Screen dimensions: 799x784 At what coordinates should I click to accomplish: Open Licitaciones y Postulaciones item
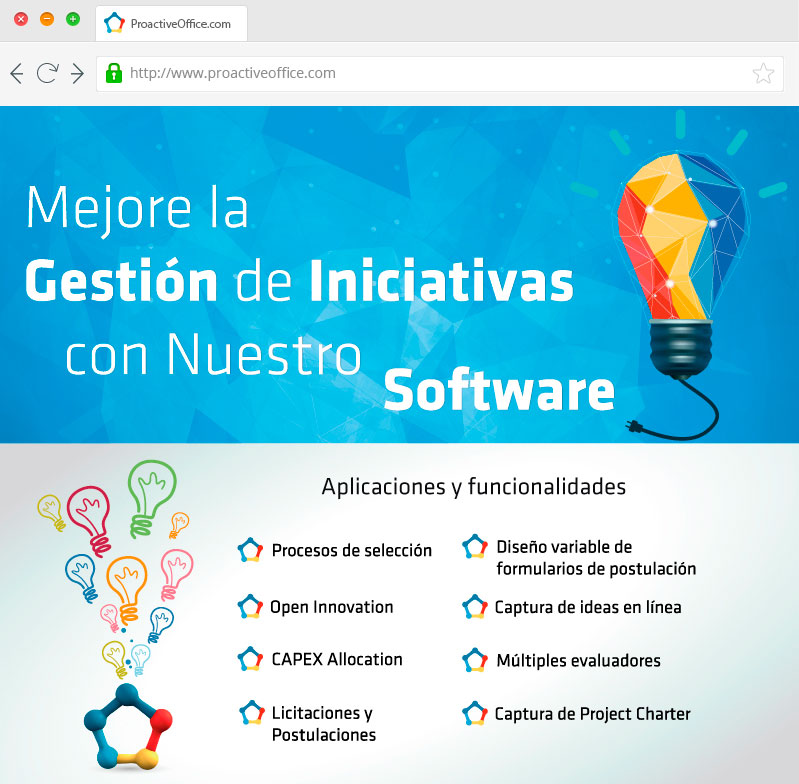[323, 724]
